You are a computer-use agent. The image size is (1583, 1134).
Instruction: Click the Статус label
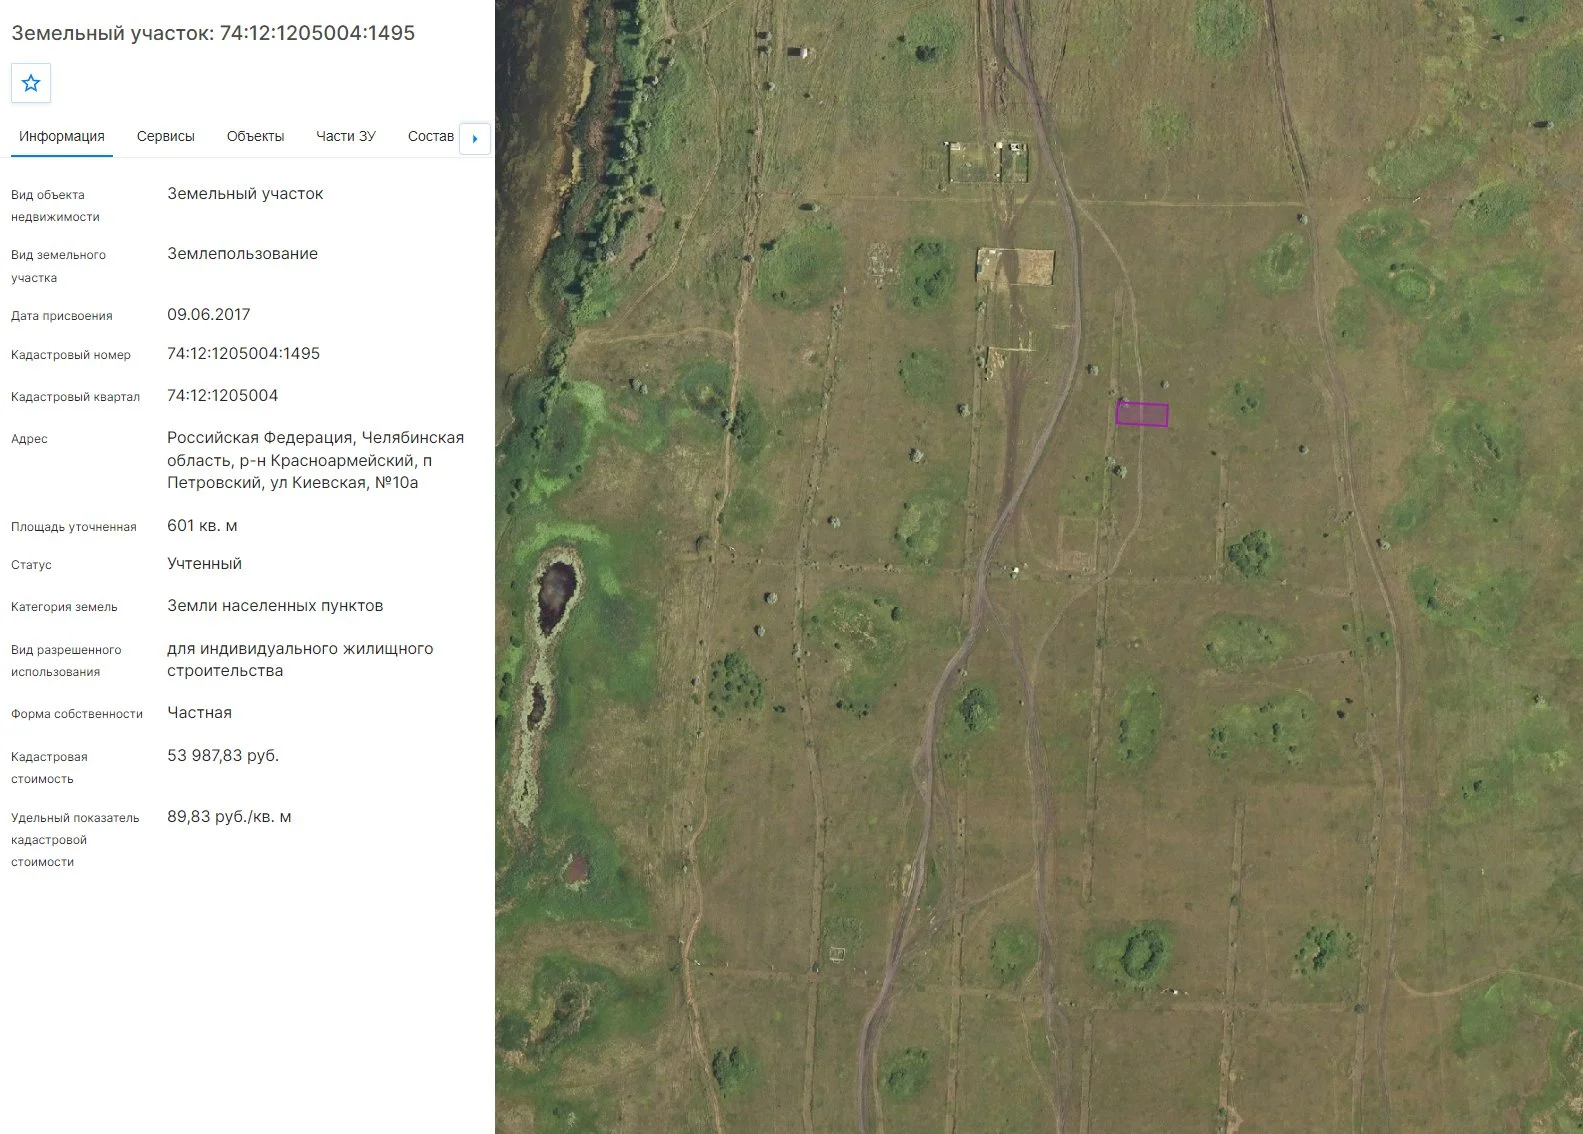tap(31, 565)
